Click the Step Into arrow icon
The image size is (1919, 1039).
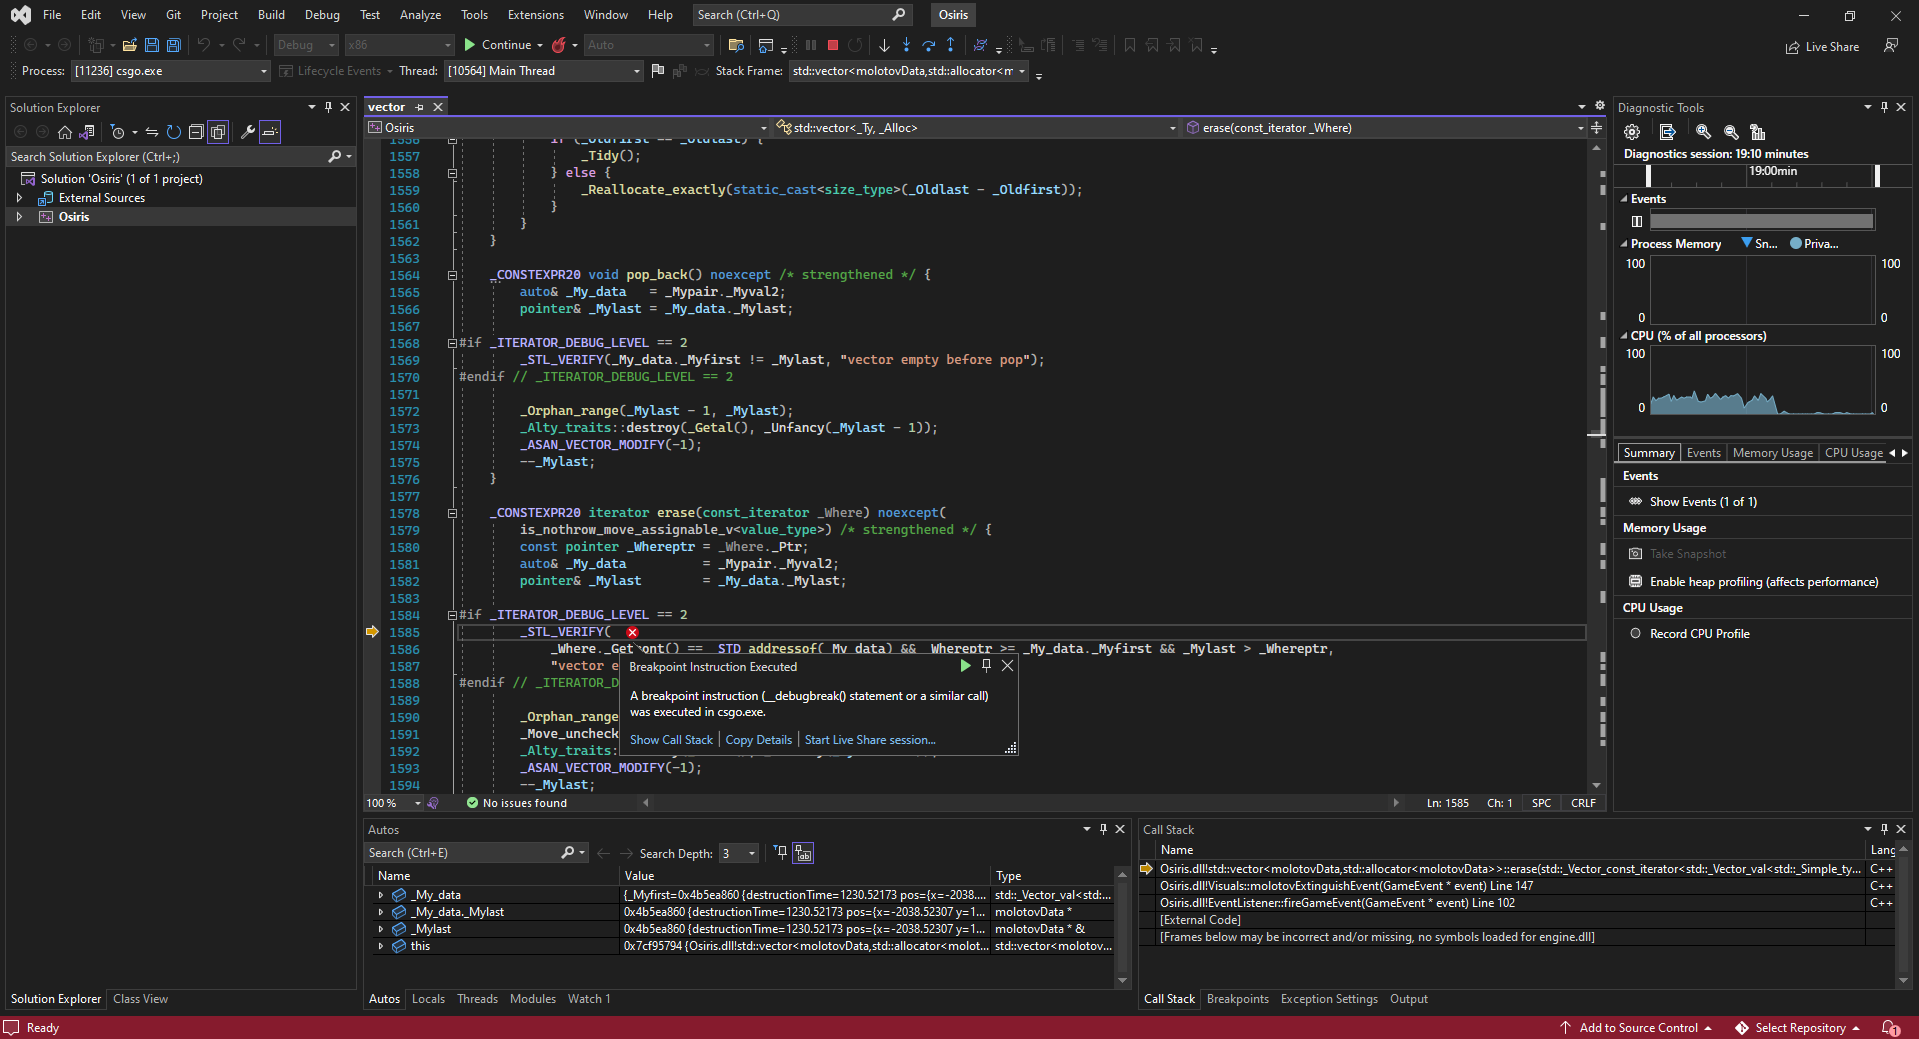[x=906, y=45]
